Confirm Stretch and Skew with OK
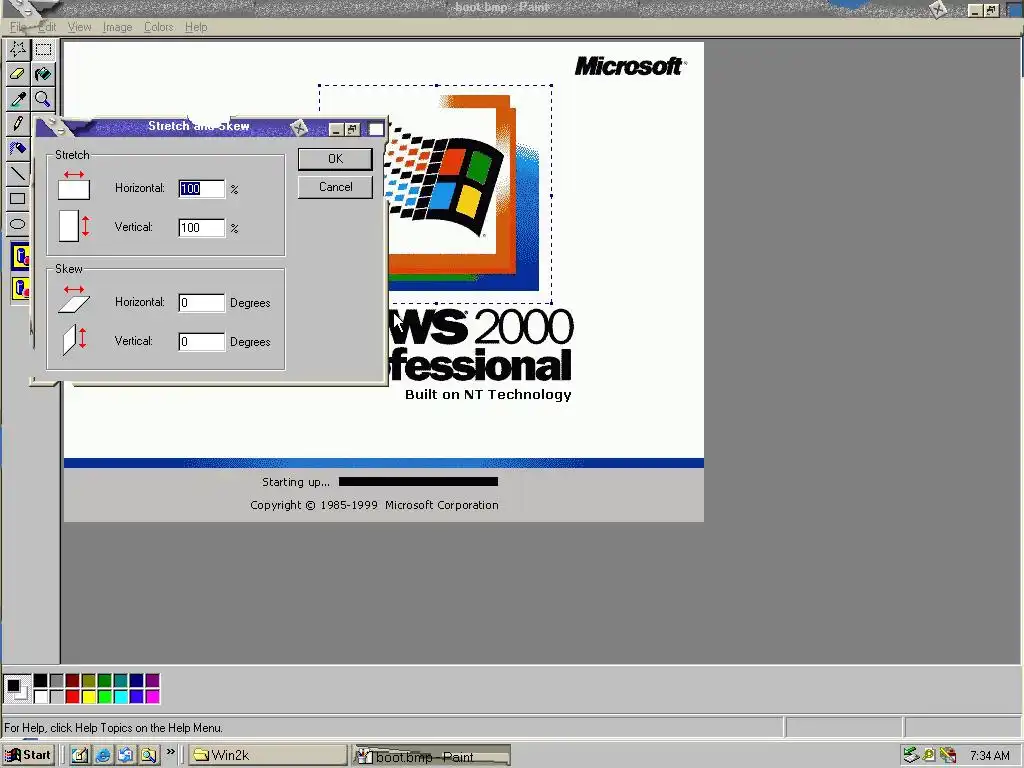The width and height of the screenshot is (1024, 768). point(335,159)
